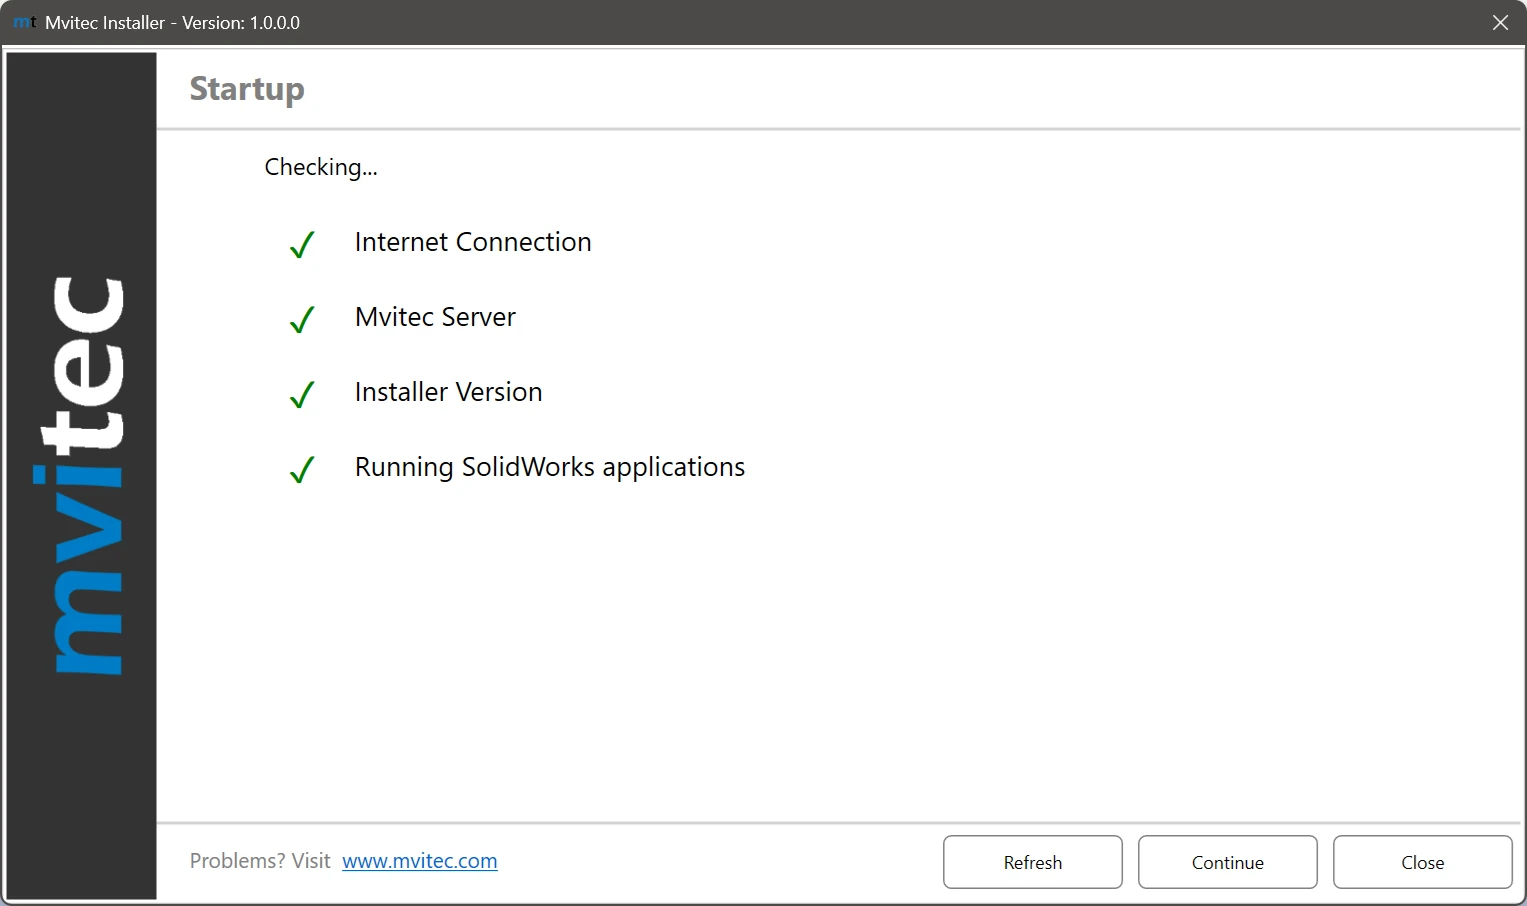Image resolution: width=1527 pixels, height=906 pixels.
Task: Open the www.mvitec.com support link
Action: (419, 861)
